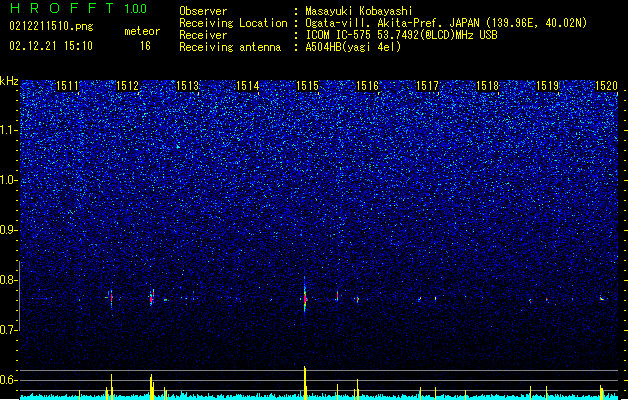Click the meteor echo just before 1512
Viewport: 629px width, 400px height.
(x=112, y=298)
